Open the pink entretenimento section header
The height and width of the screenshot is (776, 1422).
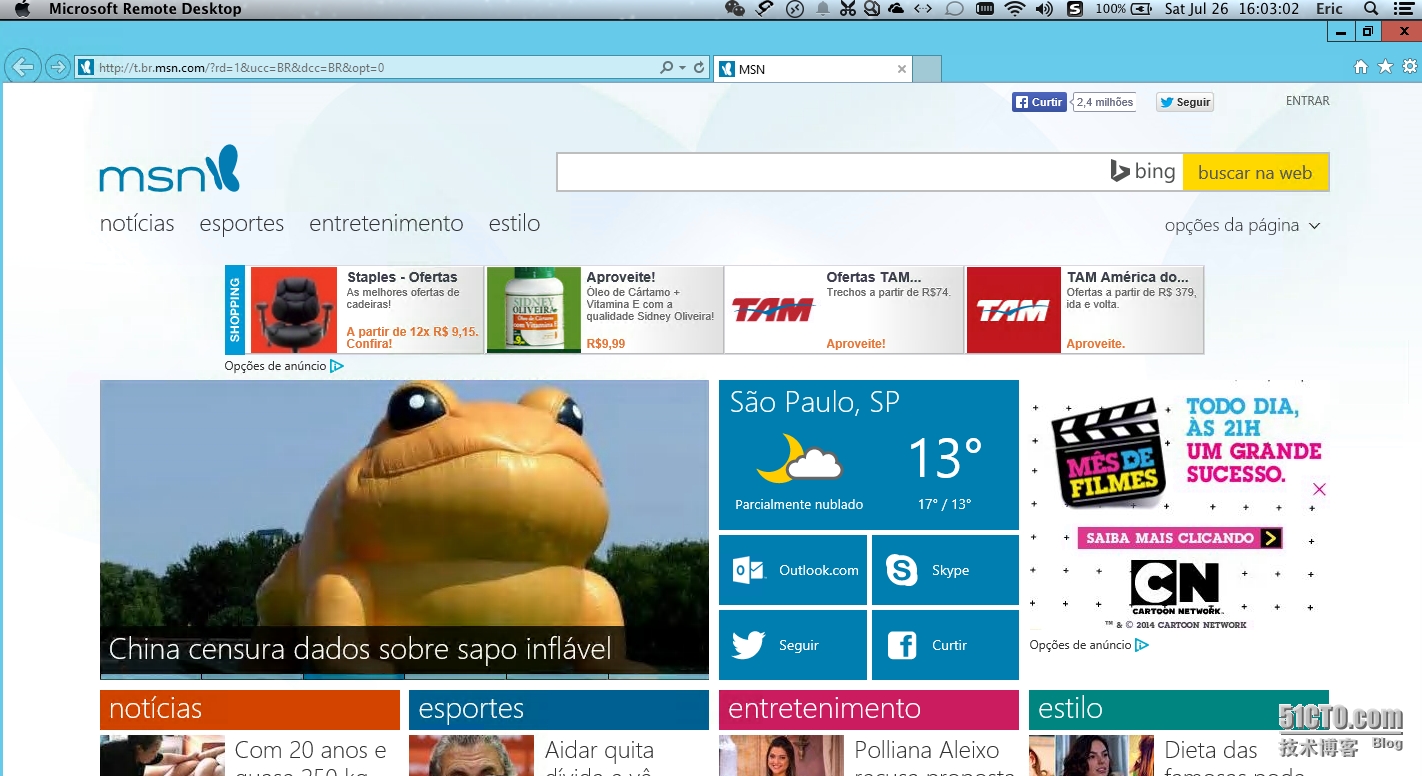coord(869,709)
